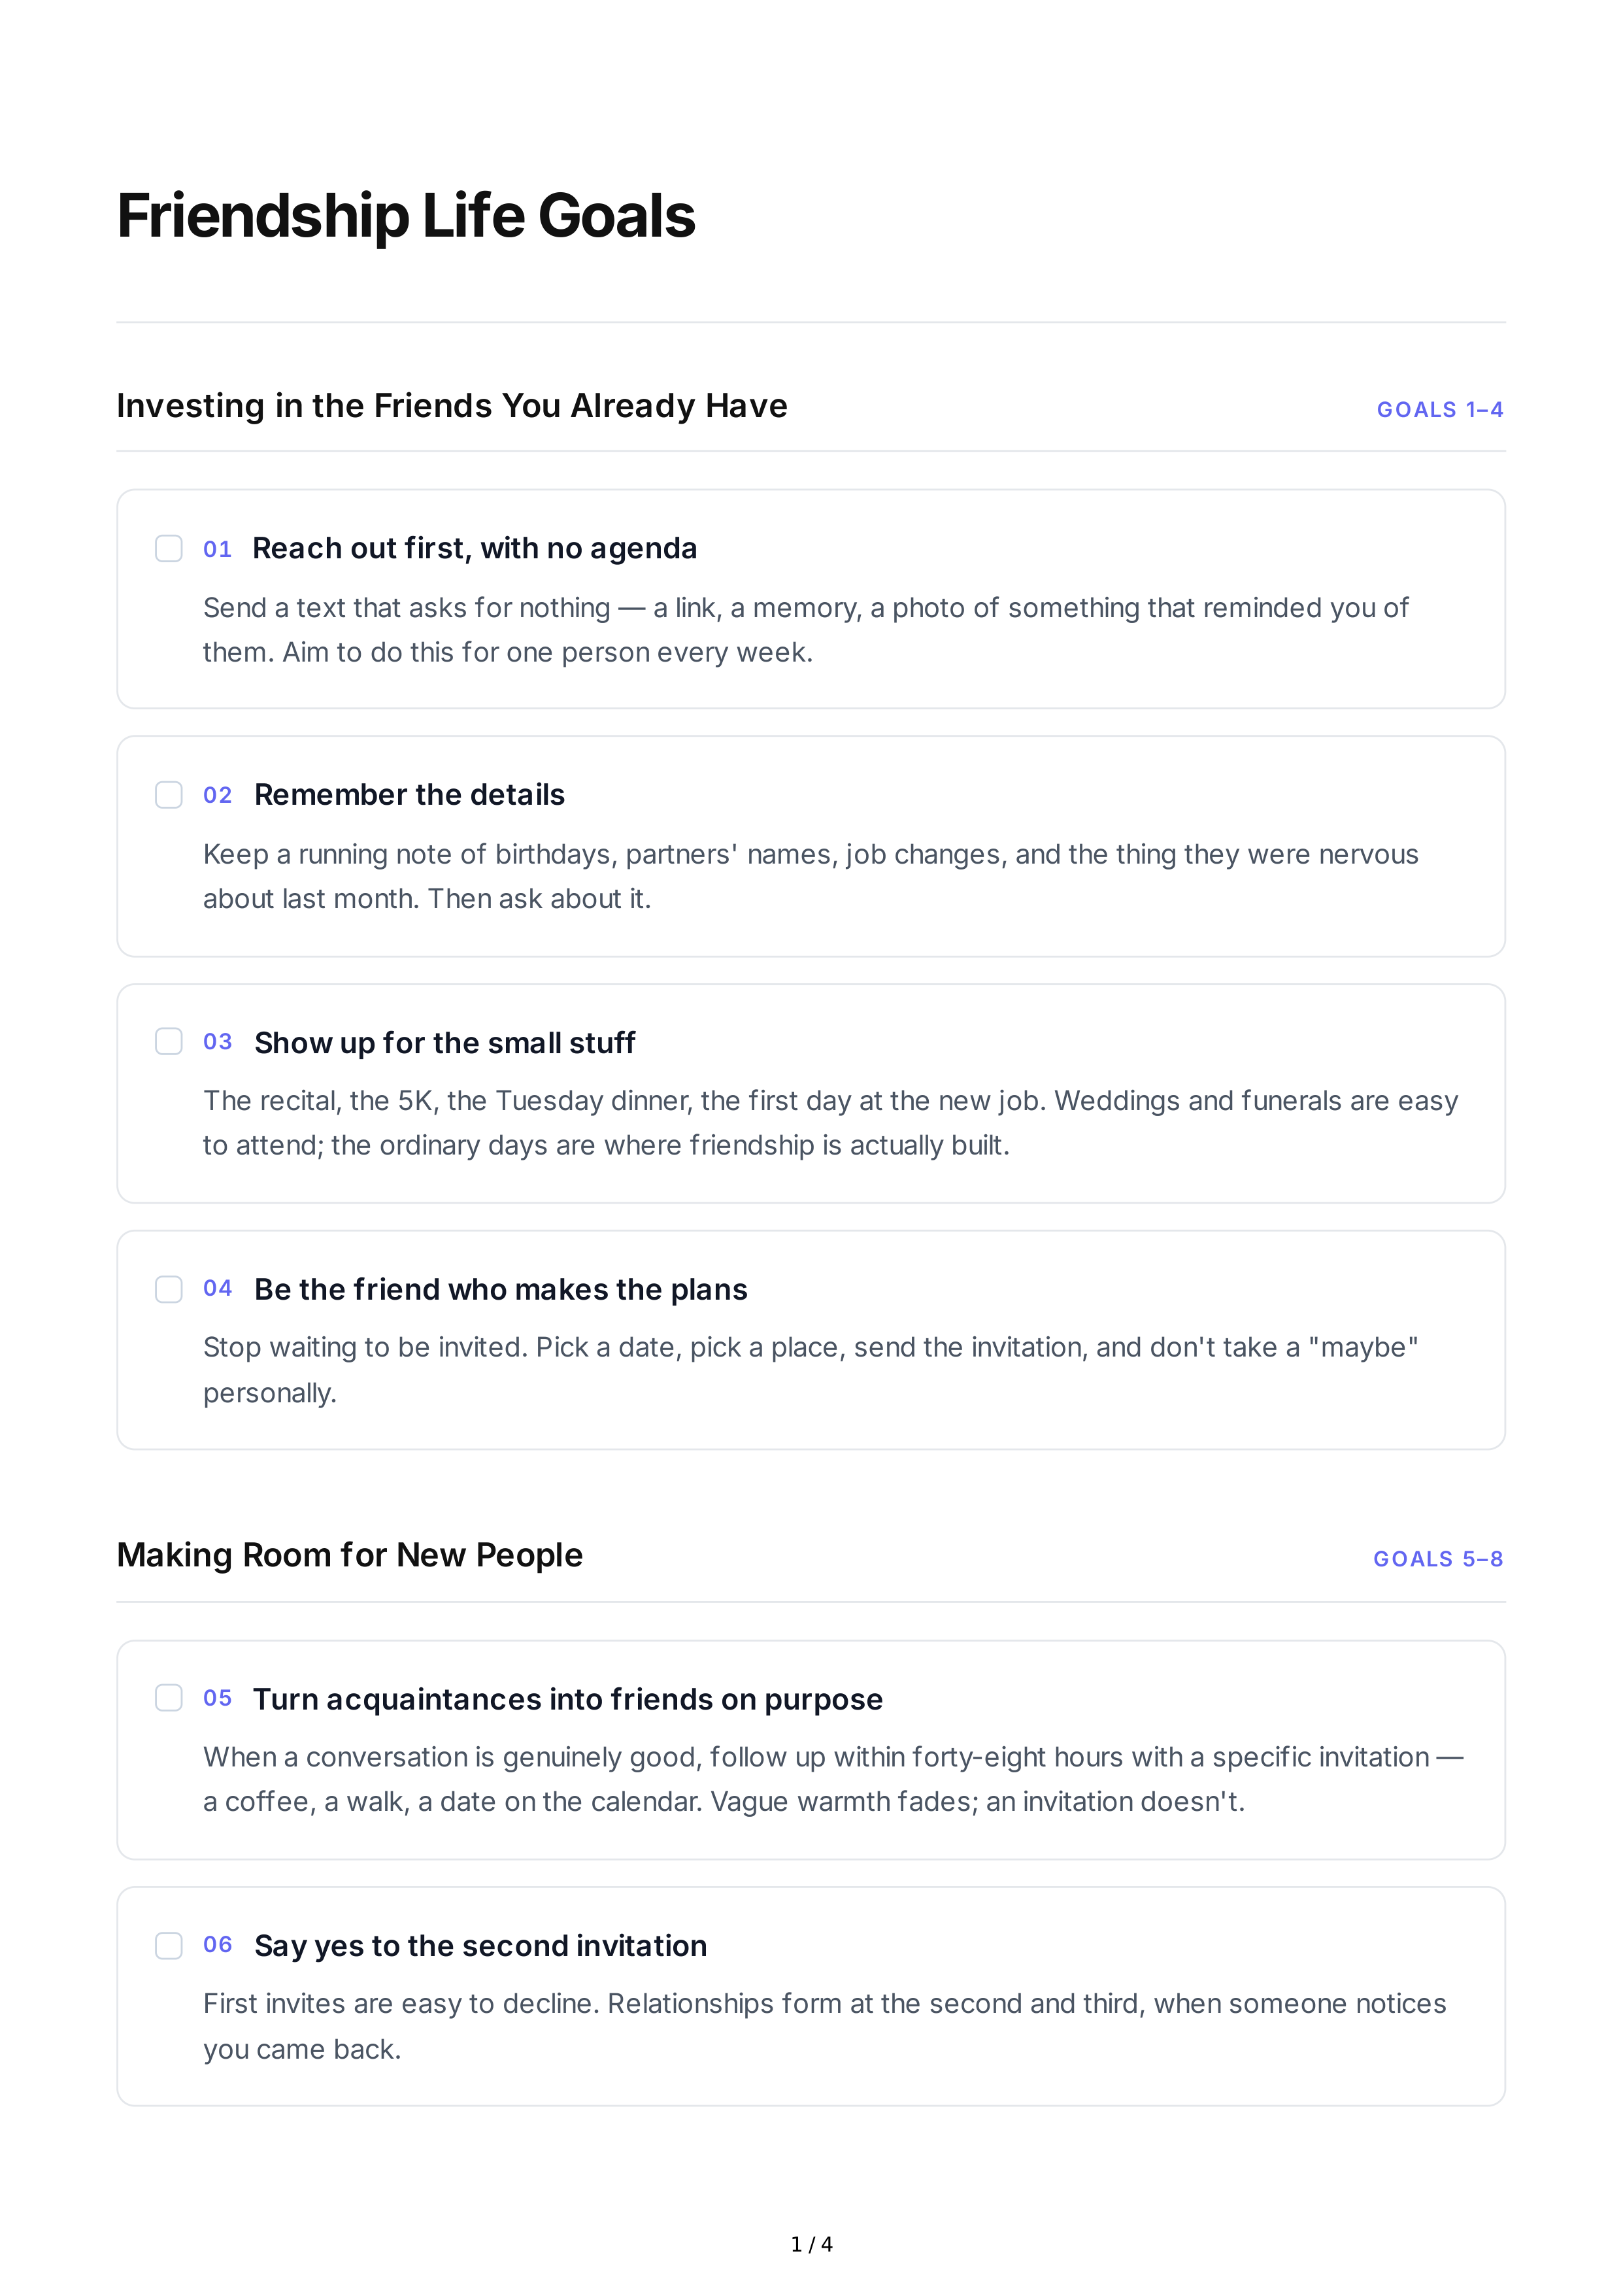The width and height of the screenshot is (1623, 2296).
Task: Check the box for goal 01
Action: (x=169, y=548)
